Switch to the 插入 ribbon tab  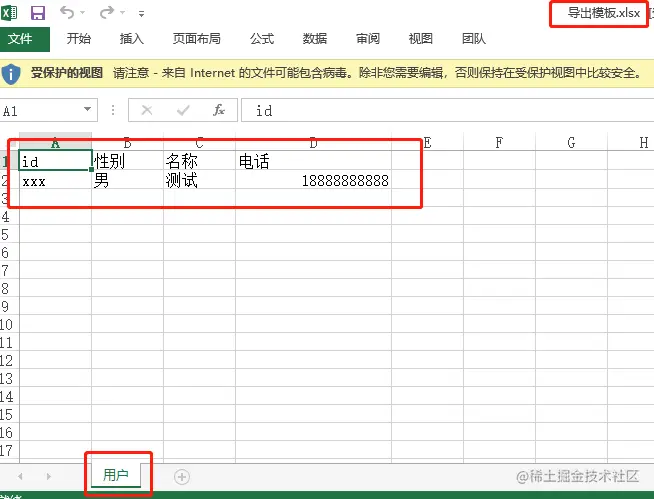131,39
